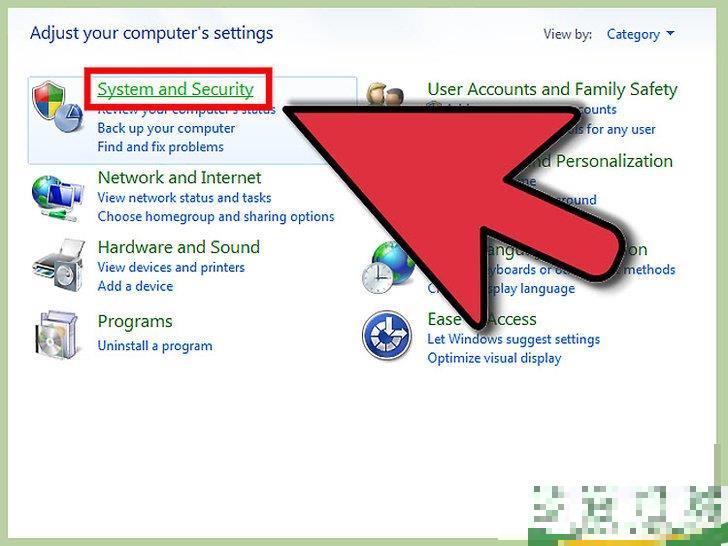Select Add a device link
Image resolution: width=728 pixels, height=546 pixels.
tap(135, 286)
